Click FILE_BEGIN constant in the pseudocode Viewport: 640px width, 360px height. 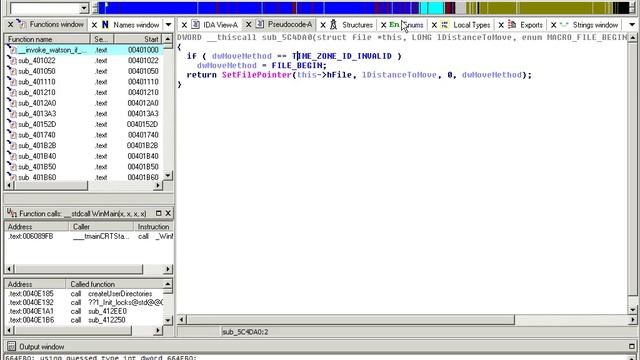[x=297, y=65]
